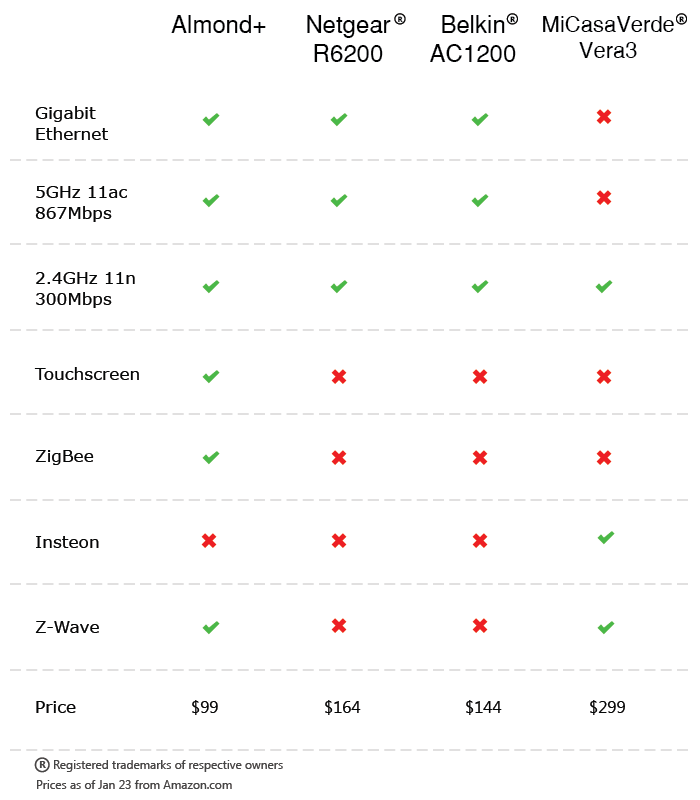The height and width of the screenshot is (800, 700).
Task: Click the MiCasaVerde $299 price
Action: 607,708
